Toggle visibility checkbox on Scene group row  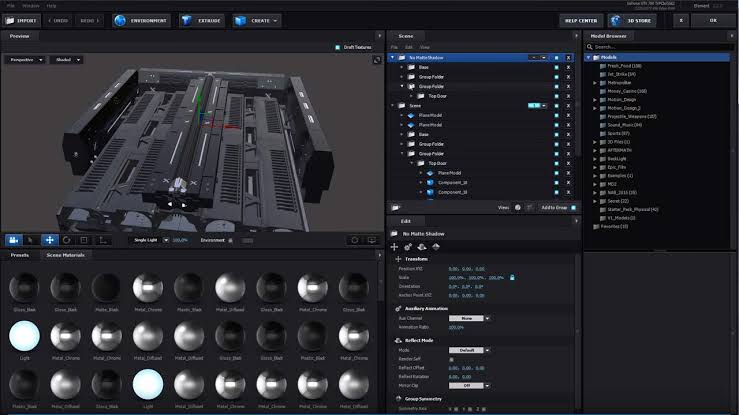pos(557,106)
